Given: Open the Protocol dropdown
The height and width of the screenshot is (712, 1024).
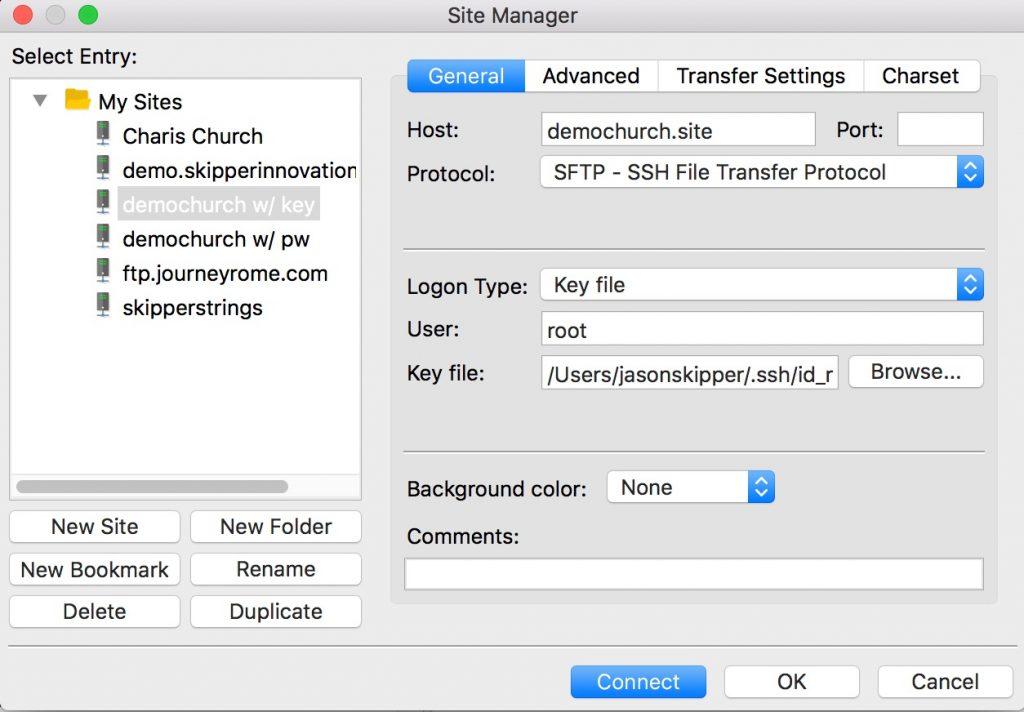Looking at the screenshot, I should [x=761, y=172].
